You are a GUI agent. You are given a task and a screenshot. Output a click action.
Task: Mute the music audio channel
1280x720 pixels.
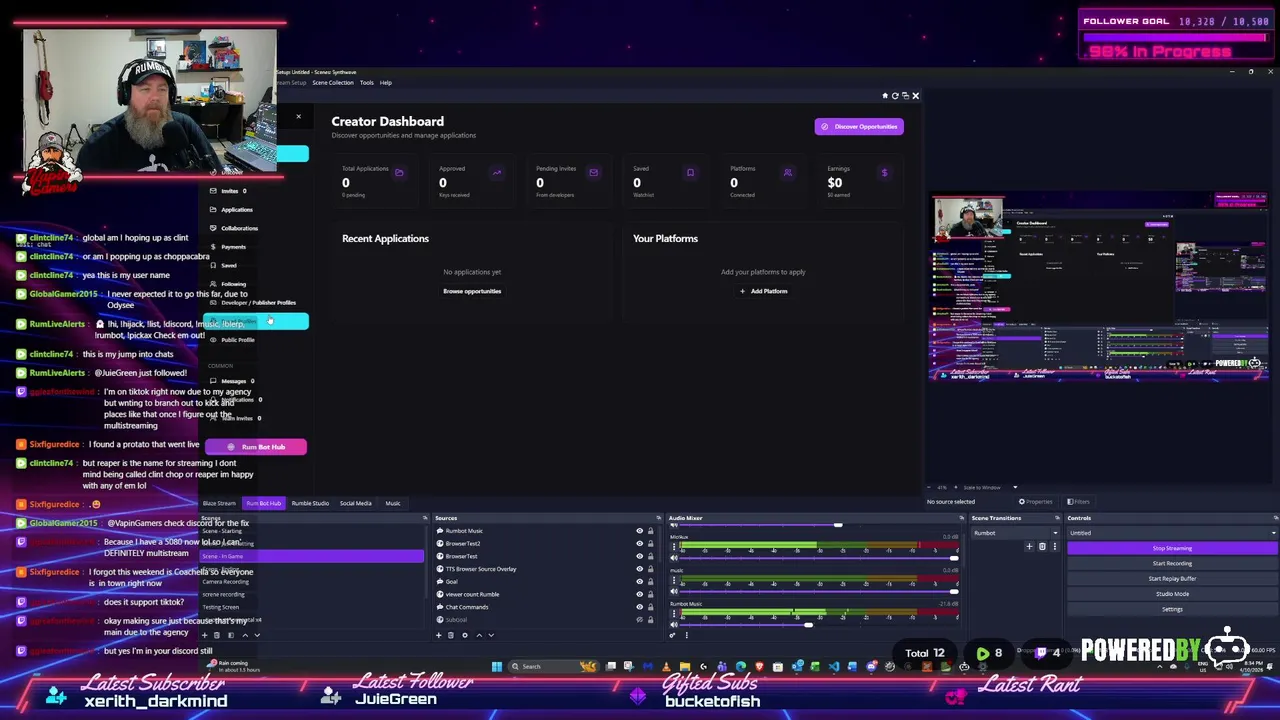click(673, 592)
